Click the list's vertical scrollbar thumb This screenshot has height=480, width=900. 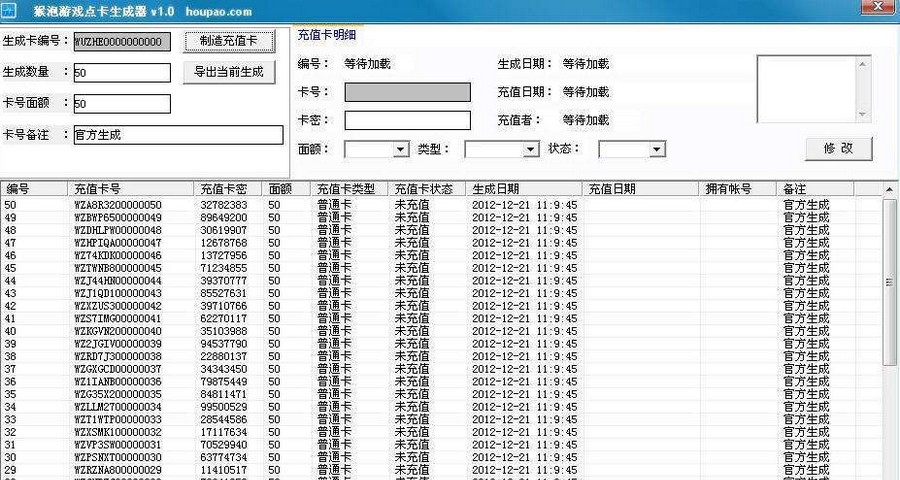pos(890,281)
